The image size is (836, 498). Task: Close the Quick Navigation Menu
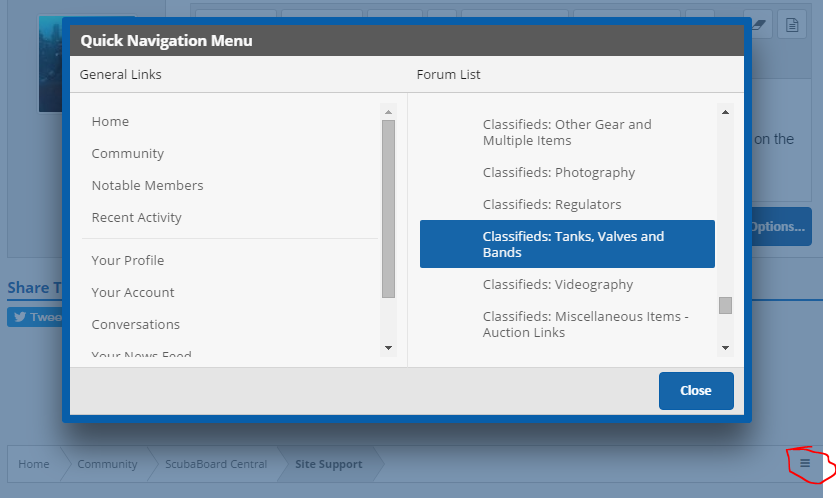696,390
